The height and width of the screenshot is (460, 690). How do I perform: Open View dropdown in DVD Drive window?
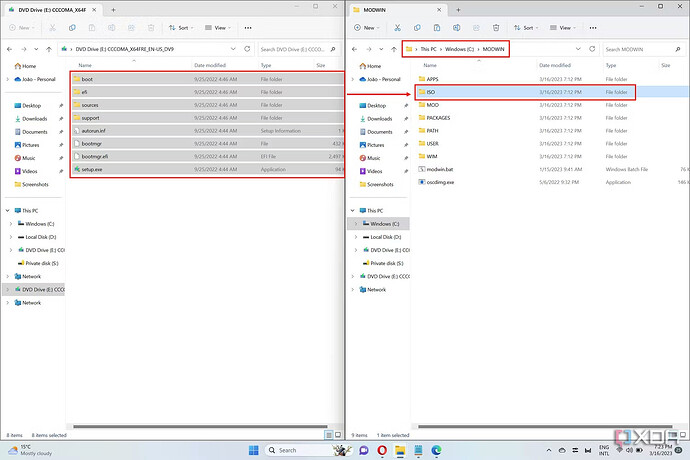click(x=218, y=28)
